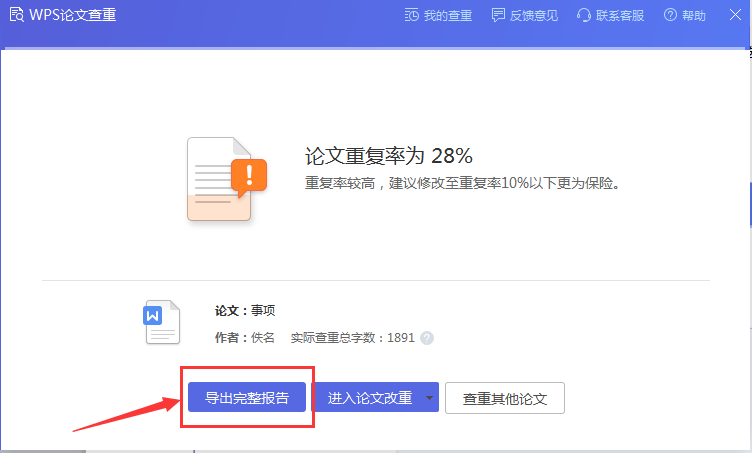This screenshot has height=453, width=752.
Task: Expand the 进入论文改重 dropdown arrow
Action: pos(430,398)
